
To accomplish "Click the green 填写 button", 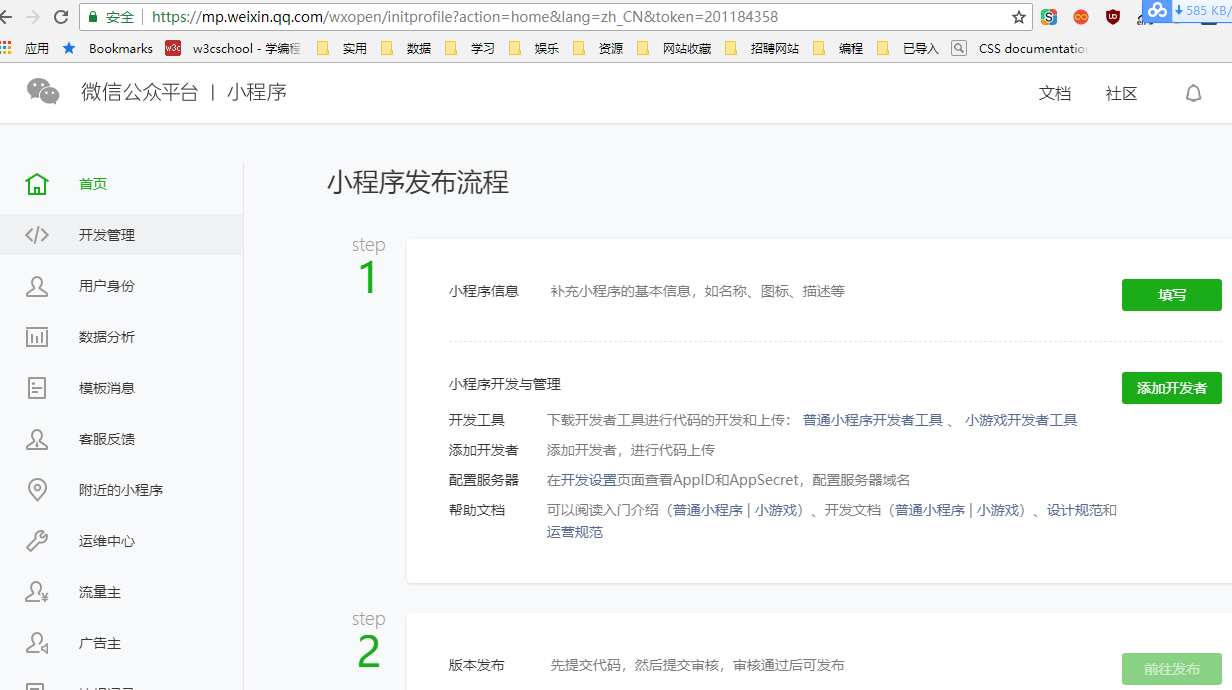I will [x=1172, y=295].
